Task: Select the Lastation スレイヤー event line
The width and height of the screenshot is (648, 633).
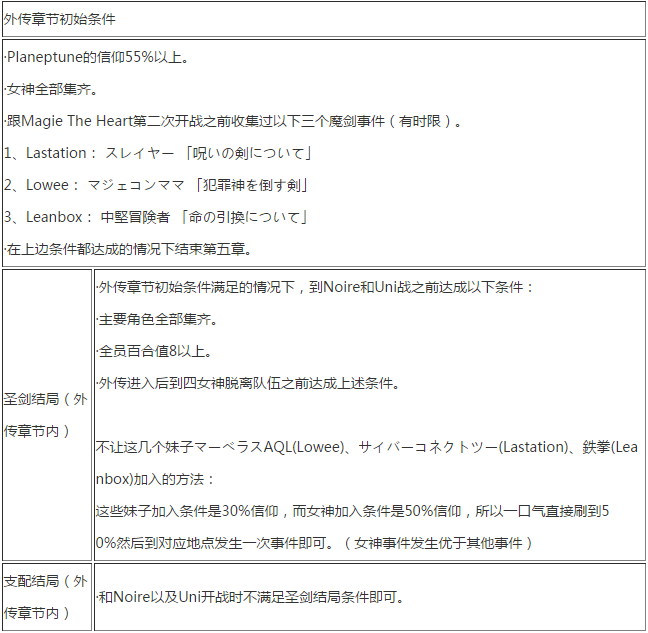Action: [x=157, y=153]
